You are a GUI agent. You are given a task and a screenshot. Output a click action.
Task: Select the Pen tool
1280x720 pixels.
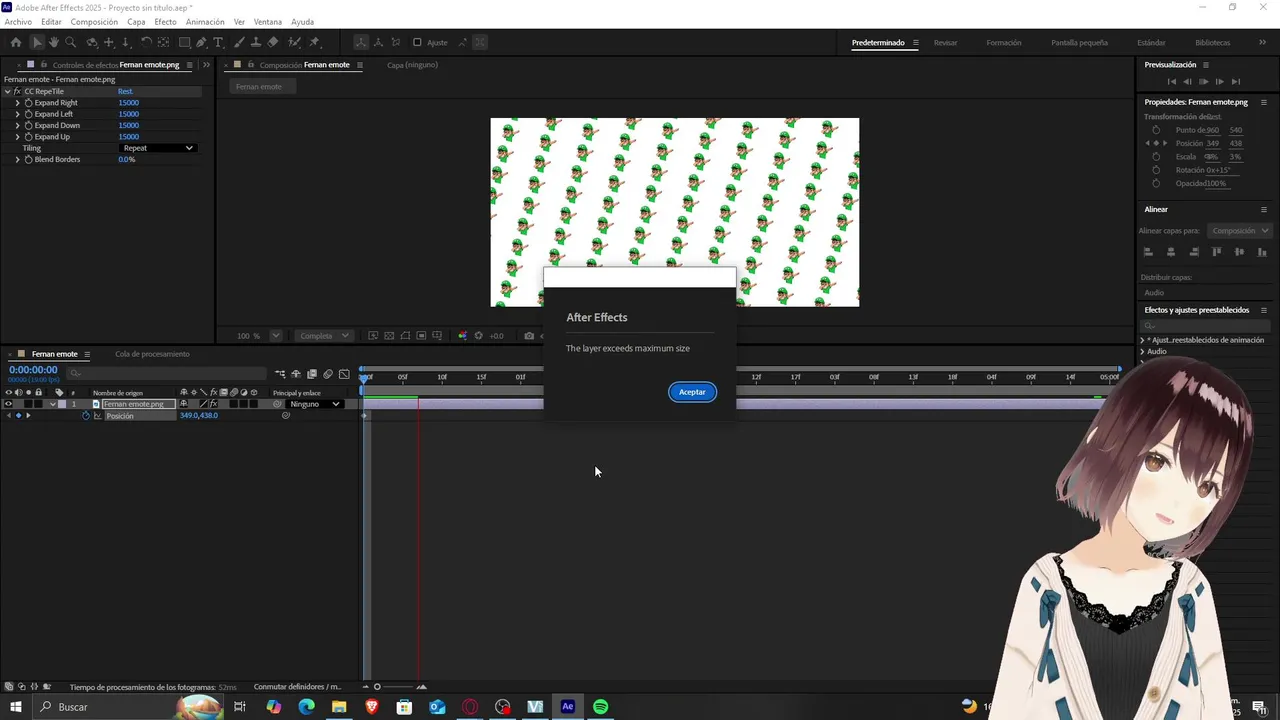point(201,42)
